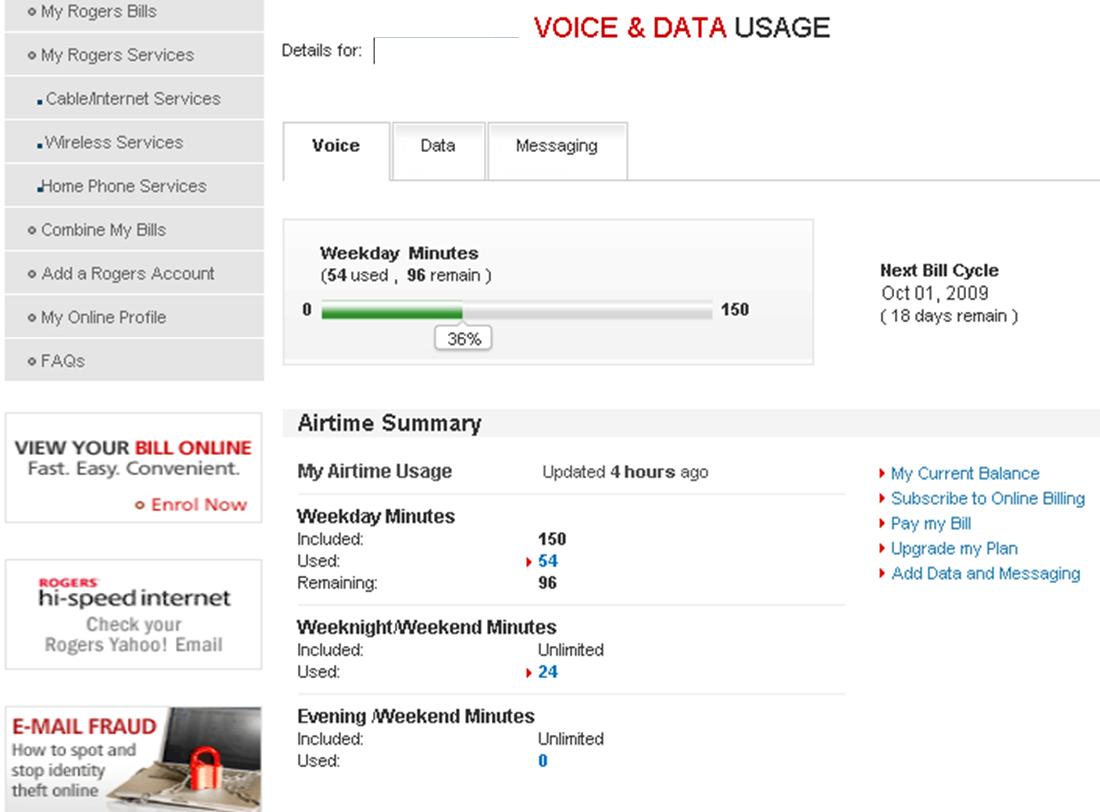This screenshot has width=1100, height=812.
Task: Click red arrow beside Upgrade my Plan
Action: point(882,549)
